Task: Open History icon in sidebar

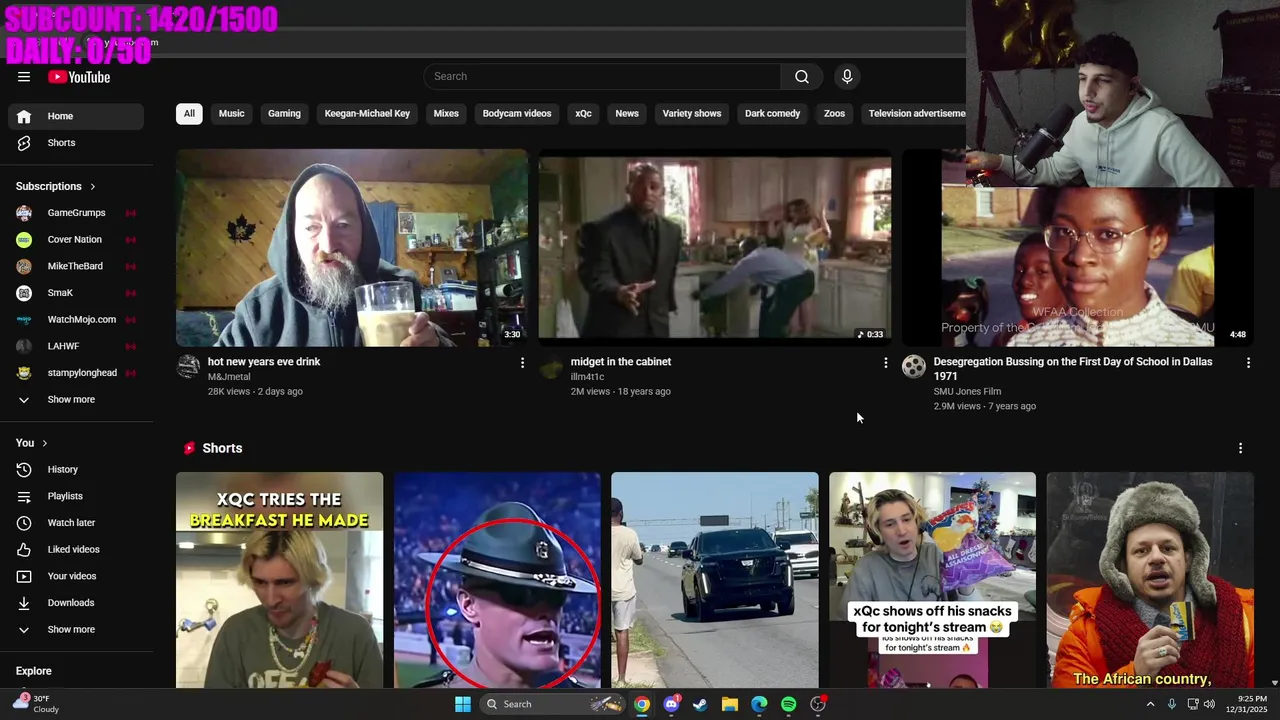Action: click(24, 469)
